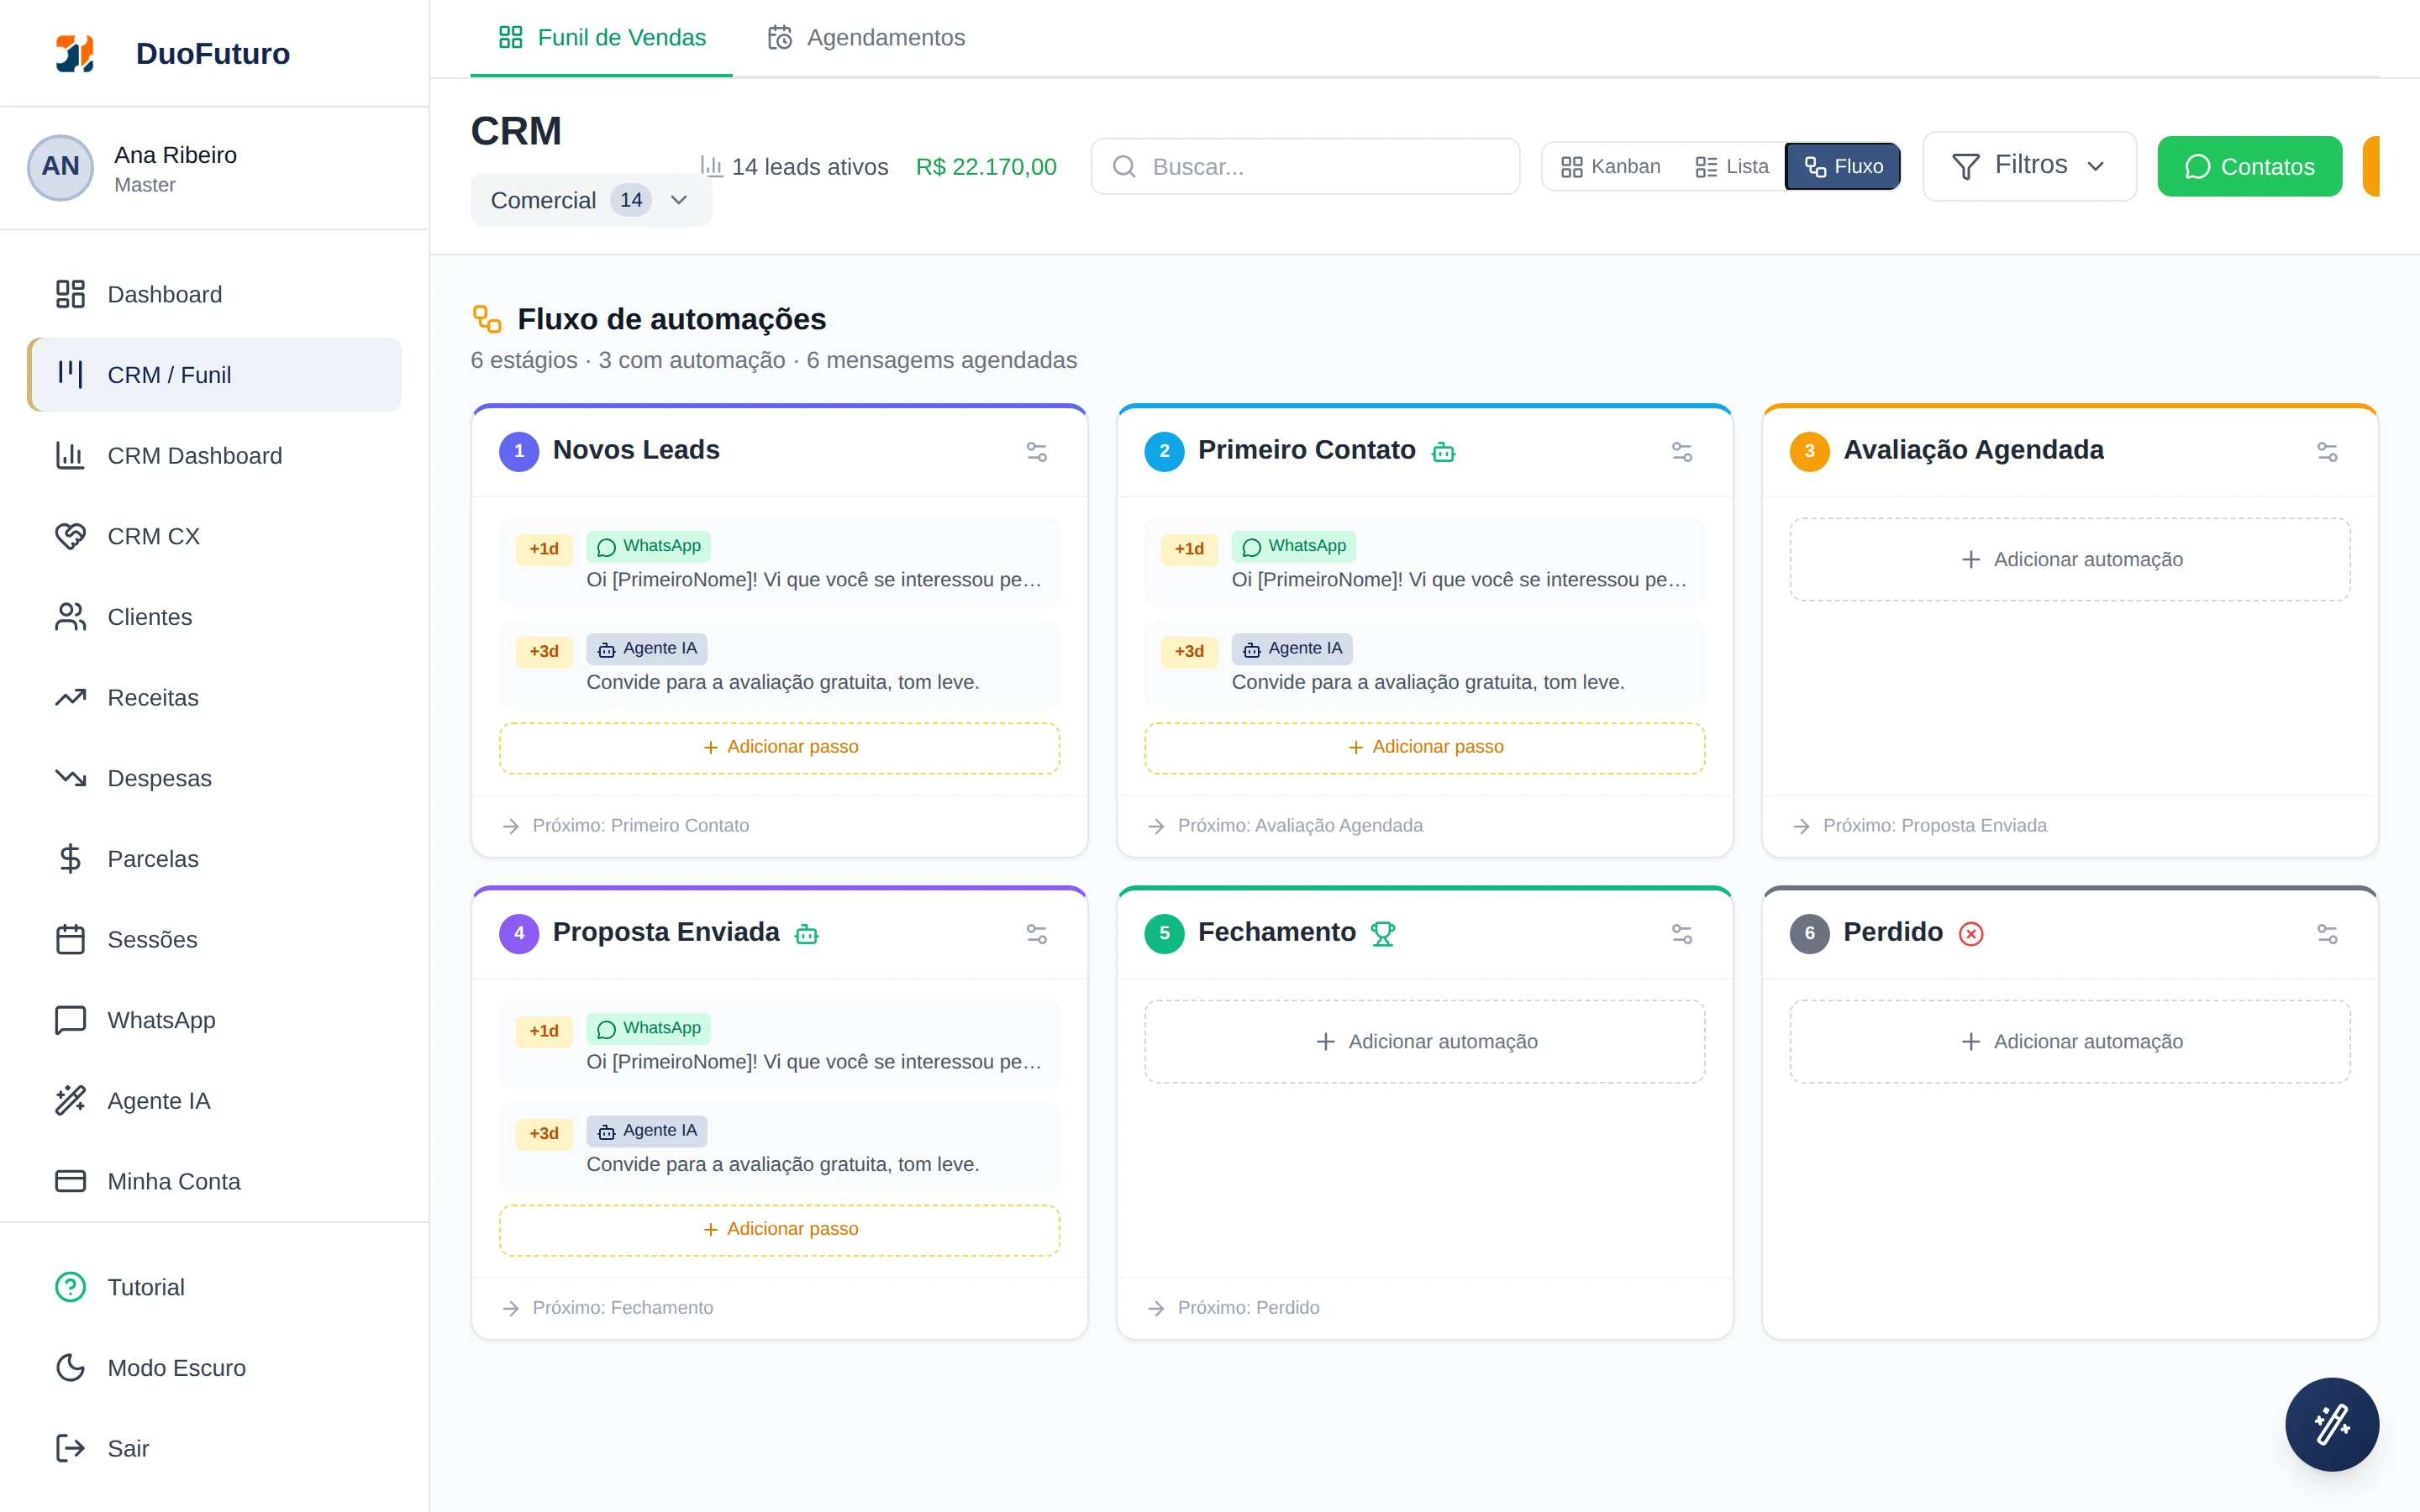Open Ana Ribeiro's AN avatar

pos(60,167)
